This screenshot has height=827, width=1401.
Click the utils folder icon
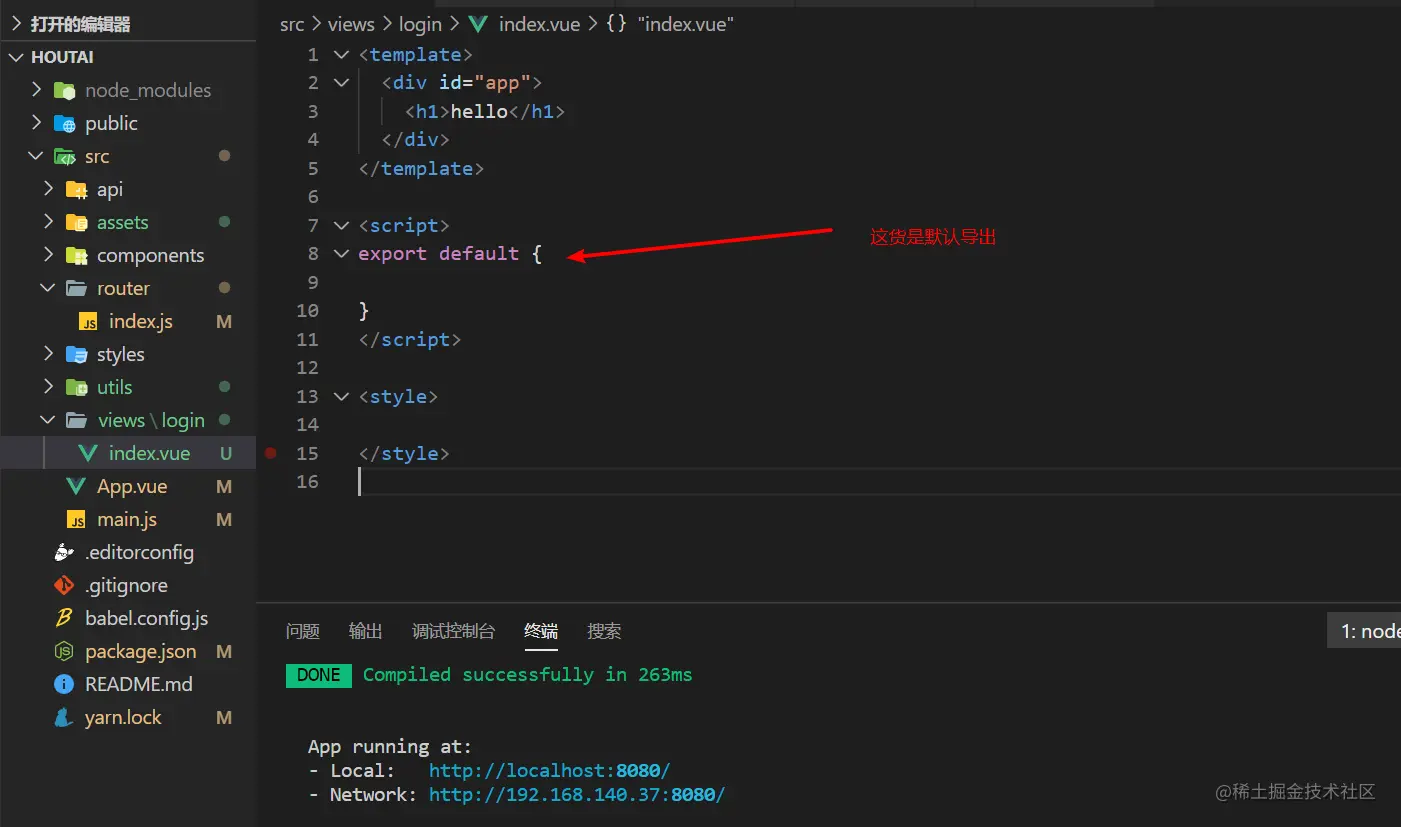pos(76,388)
